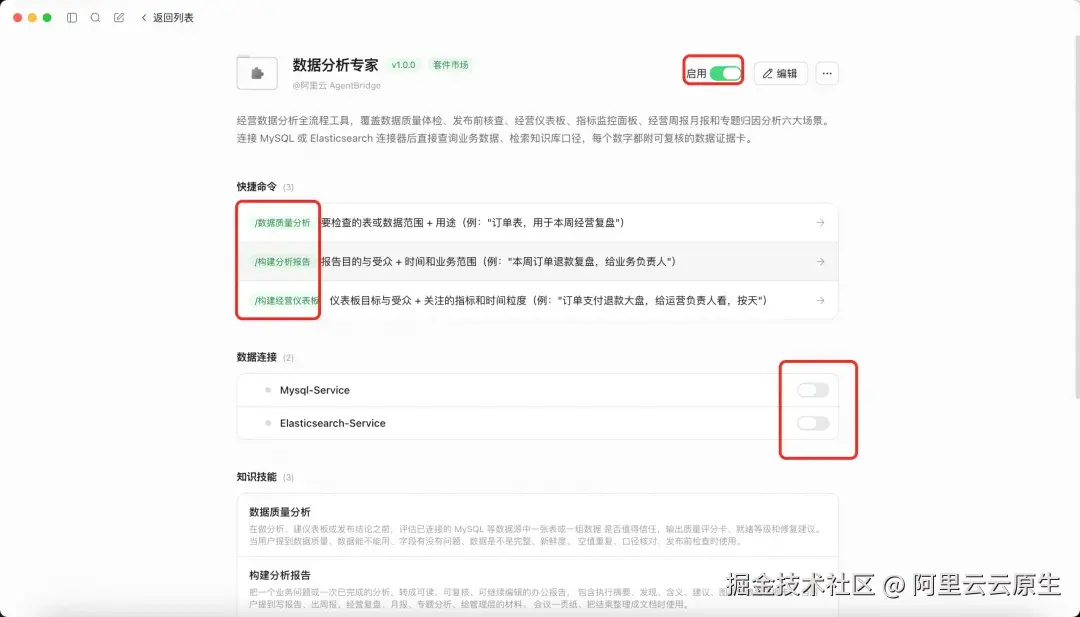Click the 套件市场 tag

(x=450, y=65)
